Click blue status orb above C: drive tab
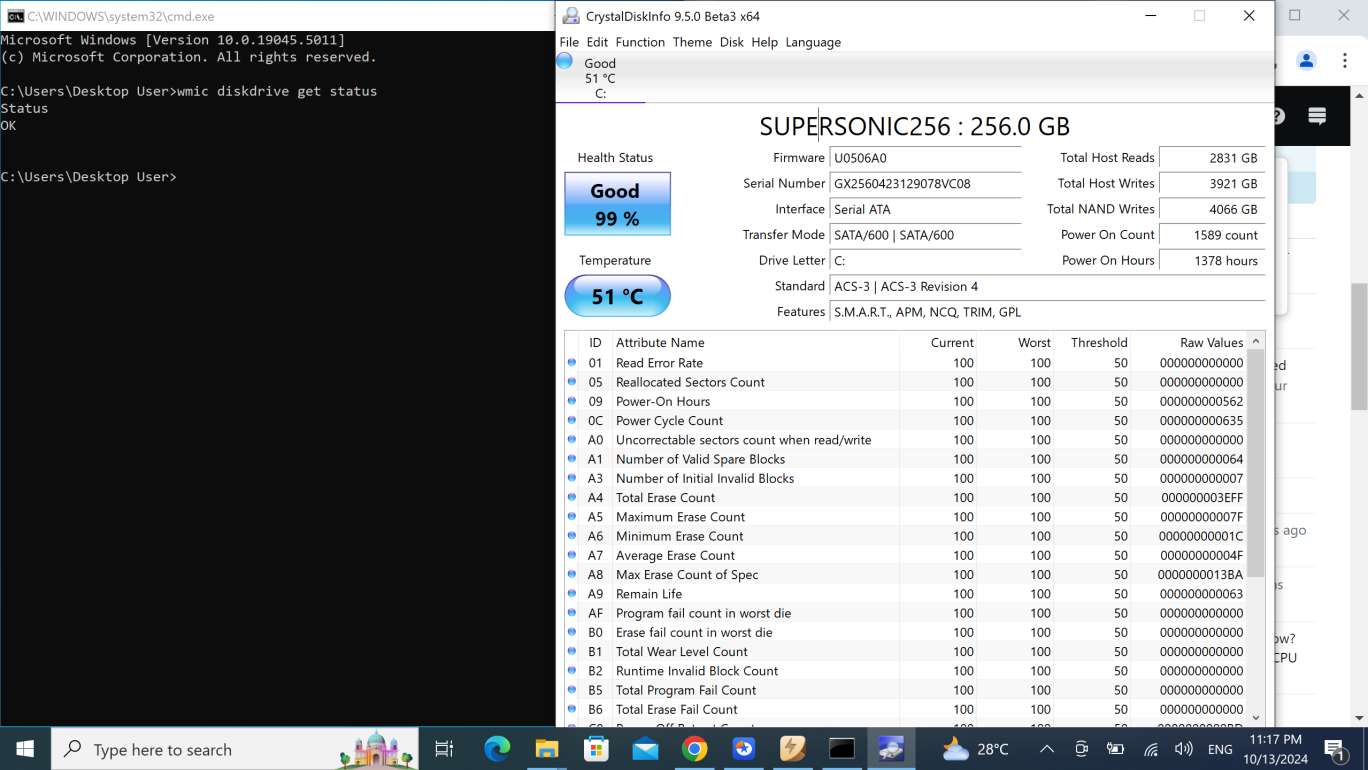Screen dimensions: 1368x770 click(x=565, y=61)
